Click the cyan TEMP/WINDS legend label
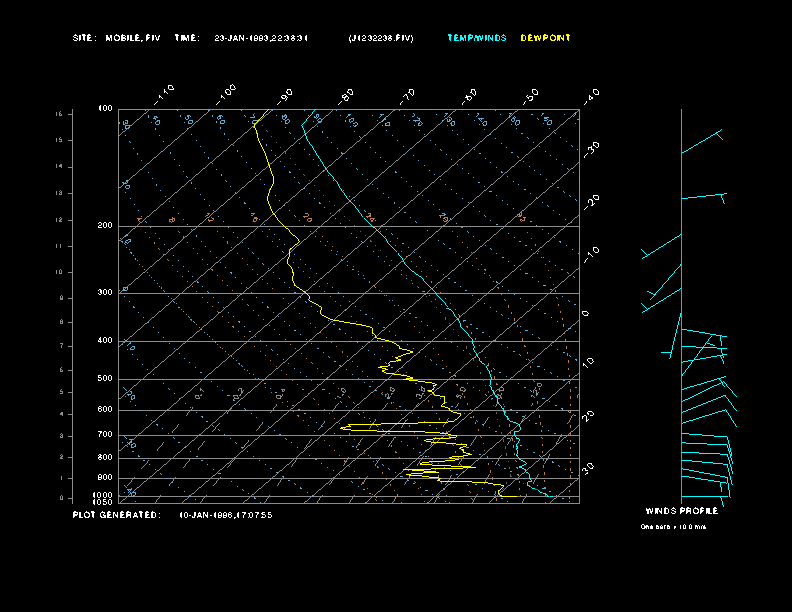This screenshot has height=612, width=792. pos(477,38)
